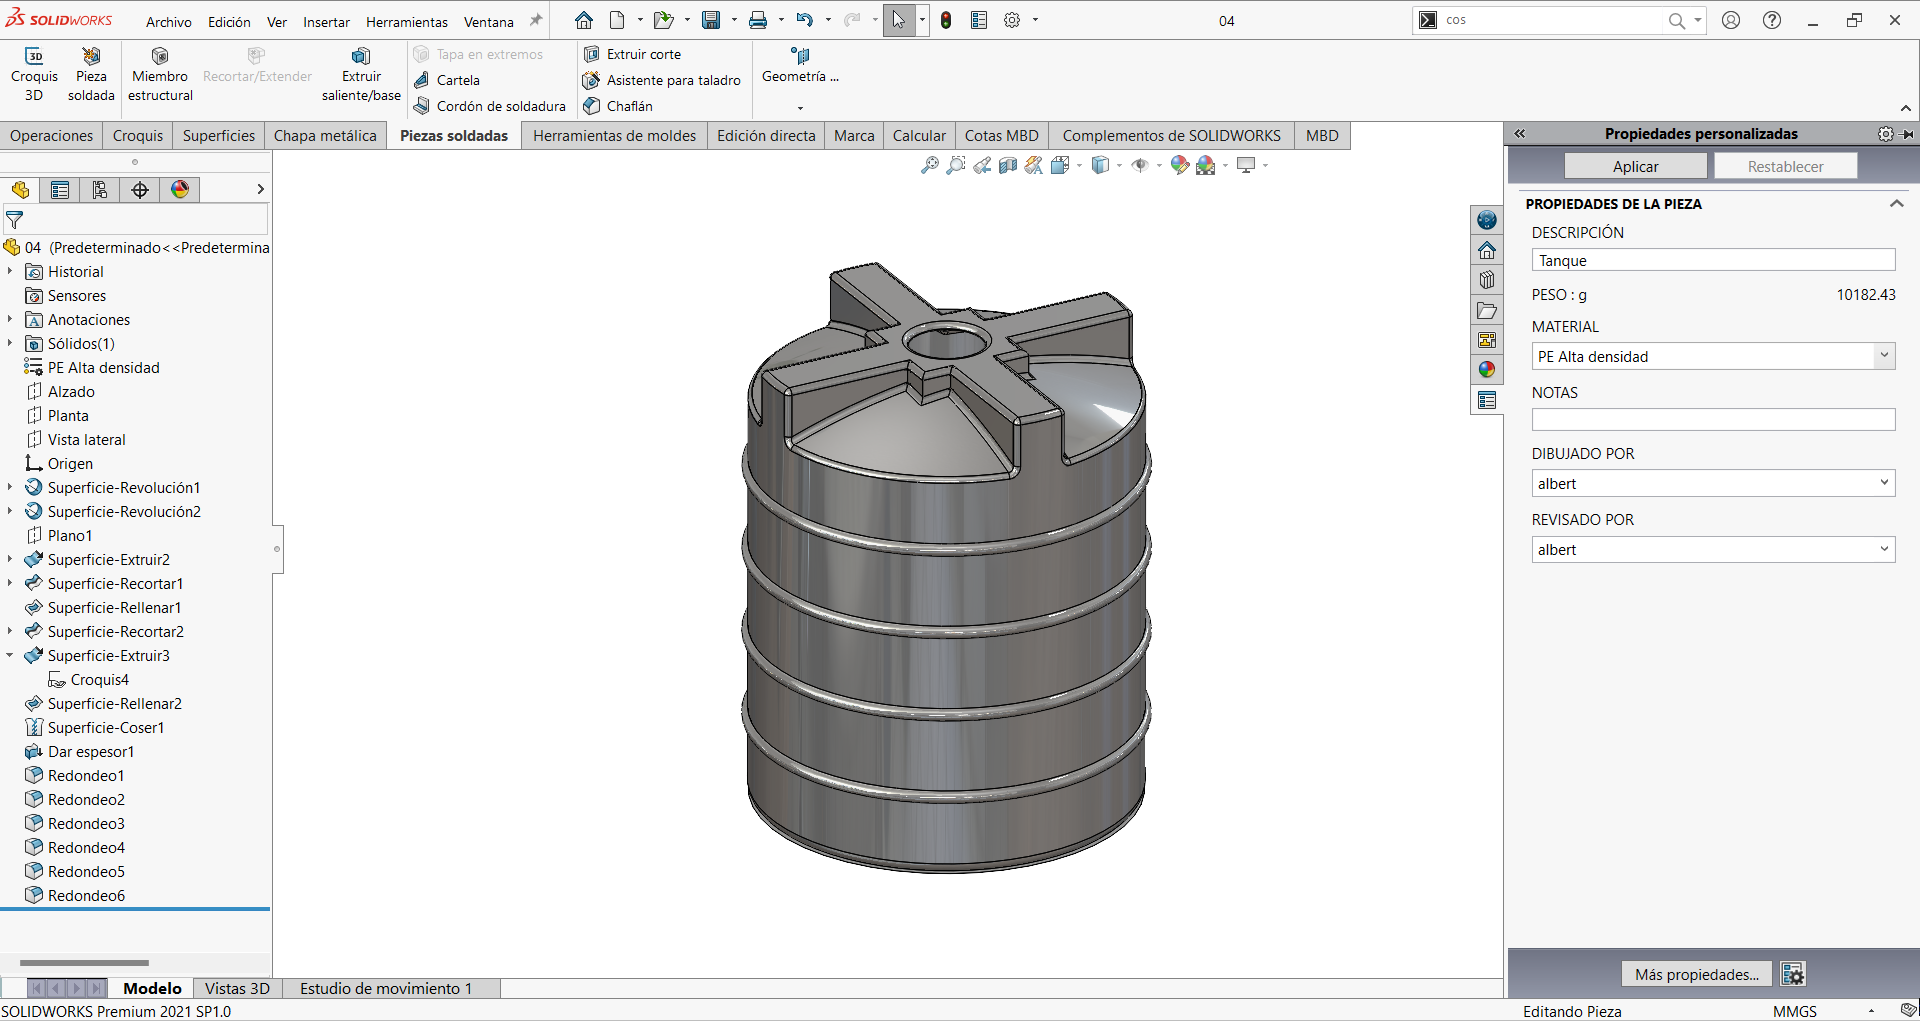Open the MATERIAL dropdown list
Viewport: 1920px width, 1021px height.
tap(1884, 356)
